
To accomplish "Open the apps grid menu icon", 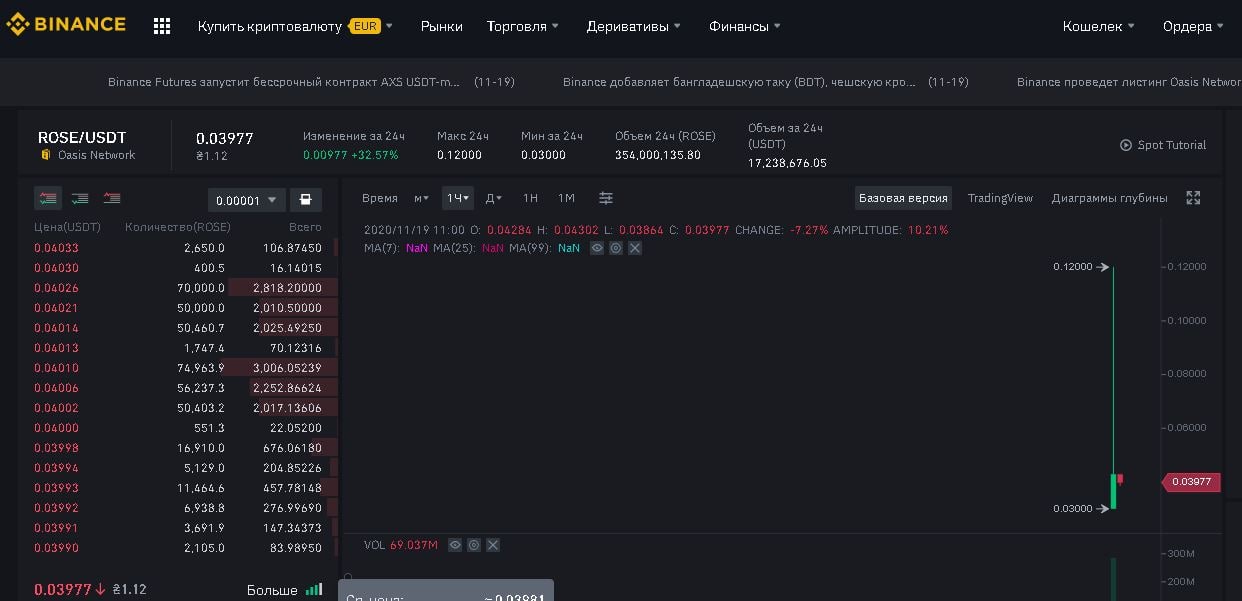I will coord(162,26).
